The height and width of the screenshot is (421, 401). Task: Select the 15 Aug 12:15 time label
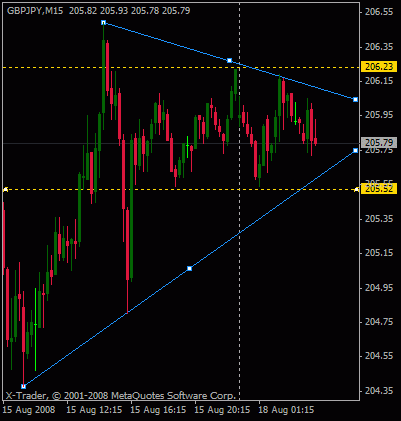pyautogui.click(x=94, y=410)
